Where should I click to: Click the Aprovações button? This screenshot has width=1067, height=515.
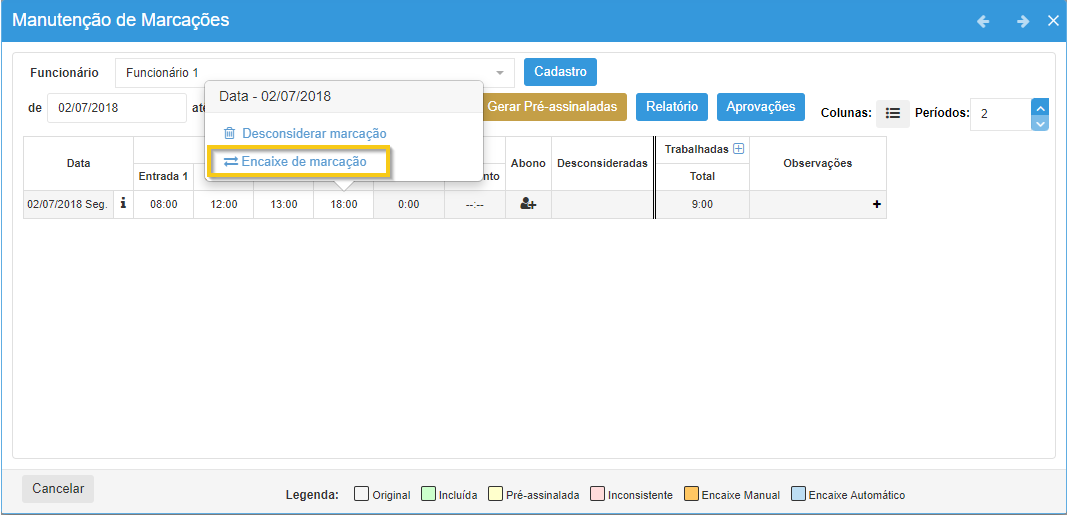point(760,107)
